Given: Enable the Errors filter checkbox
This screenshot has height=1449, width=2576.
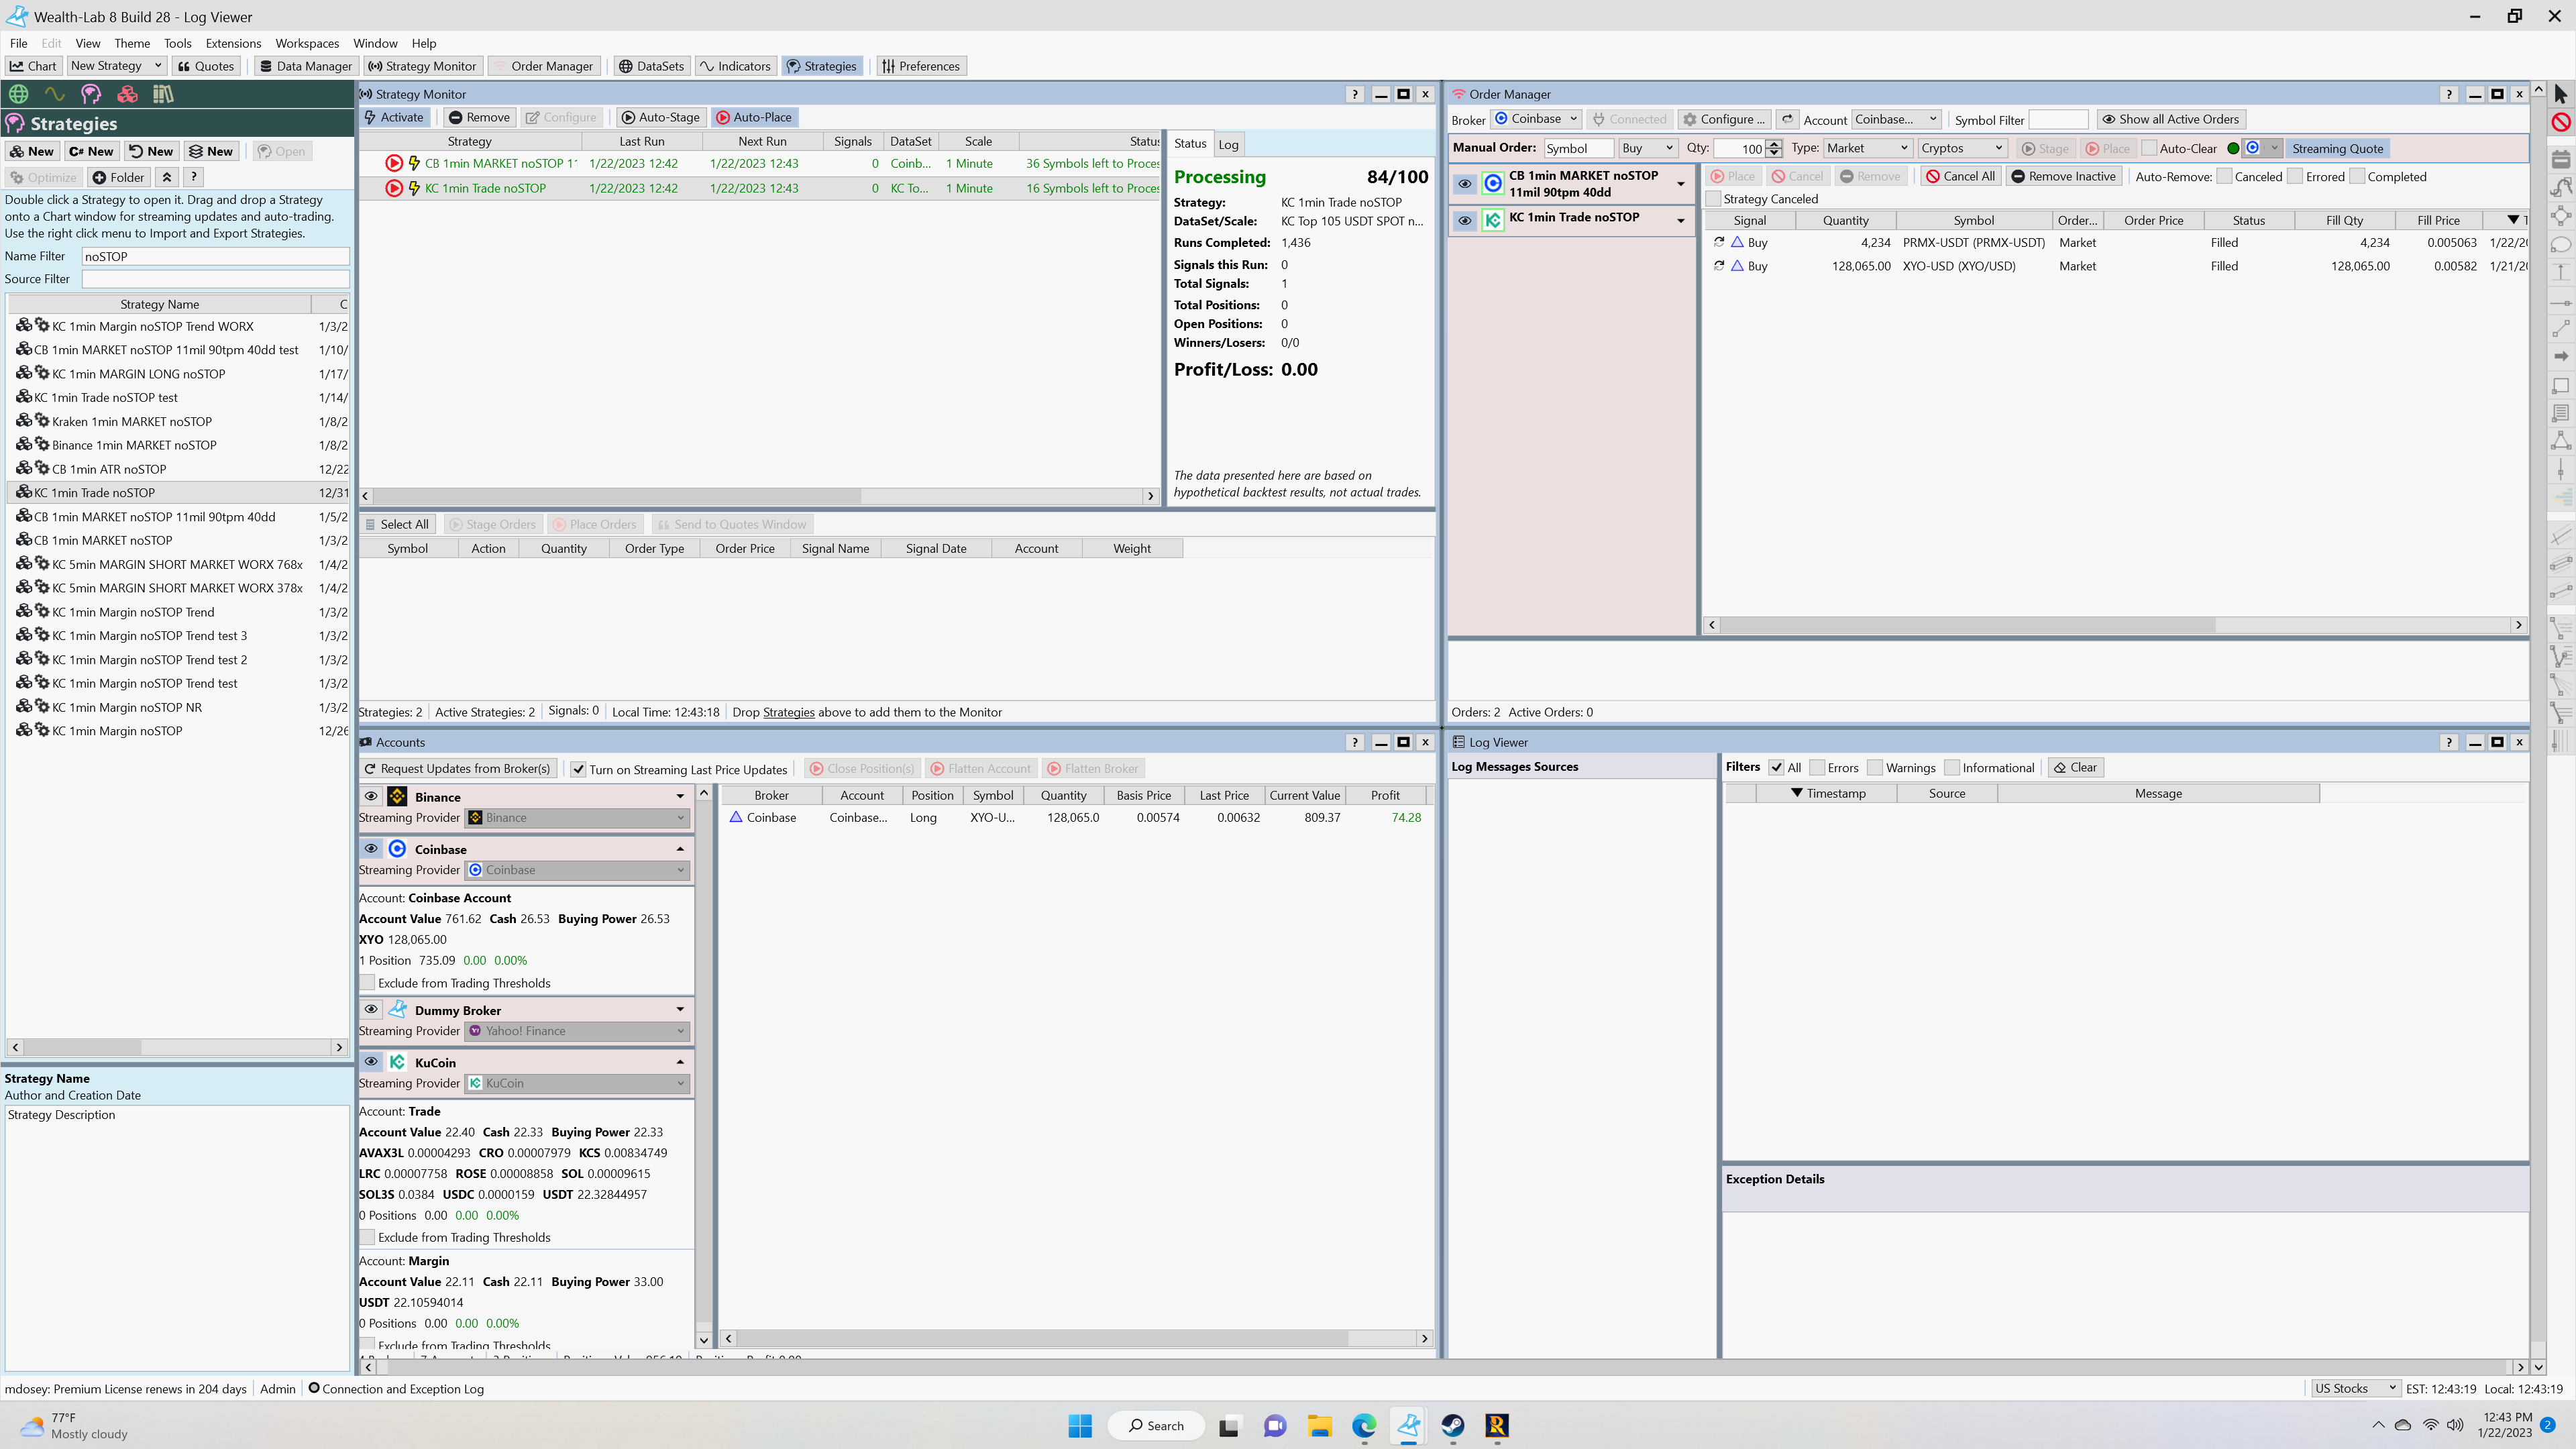Looking at the screenshot, I should click(x=1817, y=768).
